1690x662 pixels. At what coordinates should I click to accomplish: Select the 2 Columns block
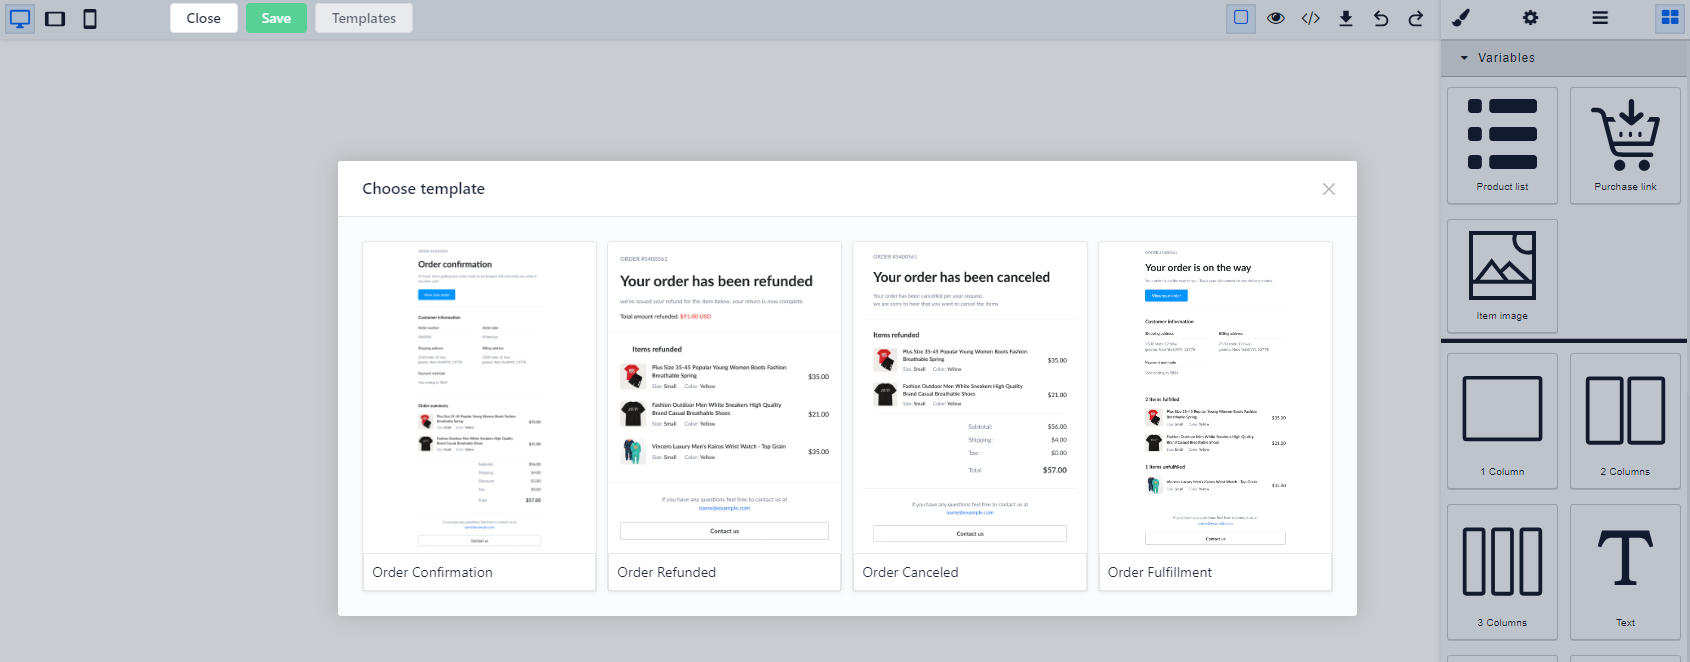click(1625, 421)
